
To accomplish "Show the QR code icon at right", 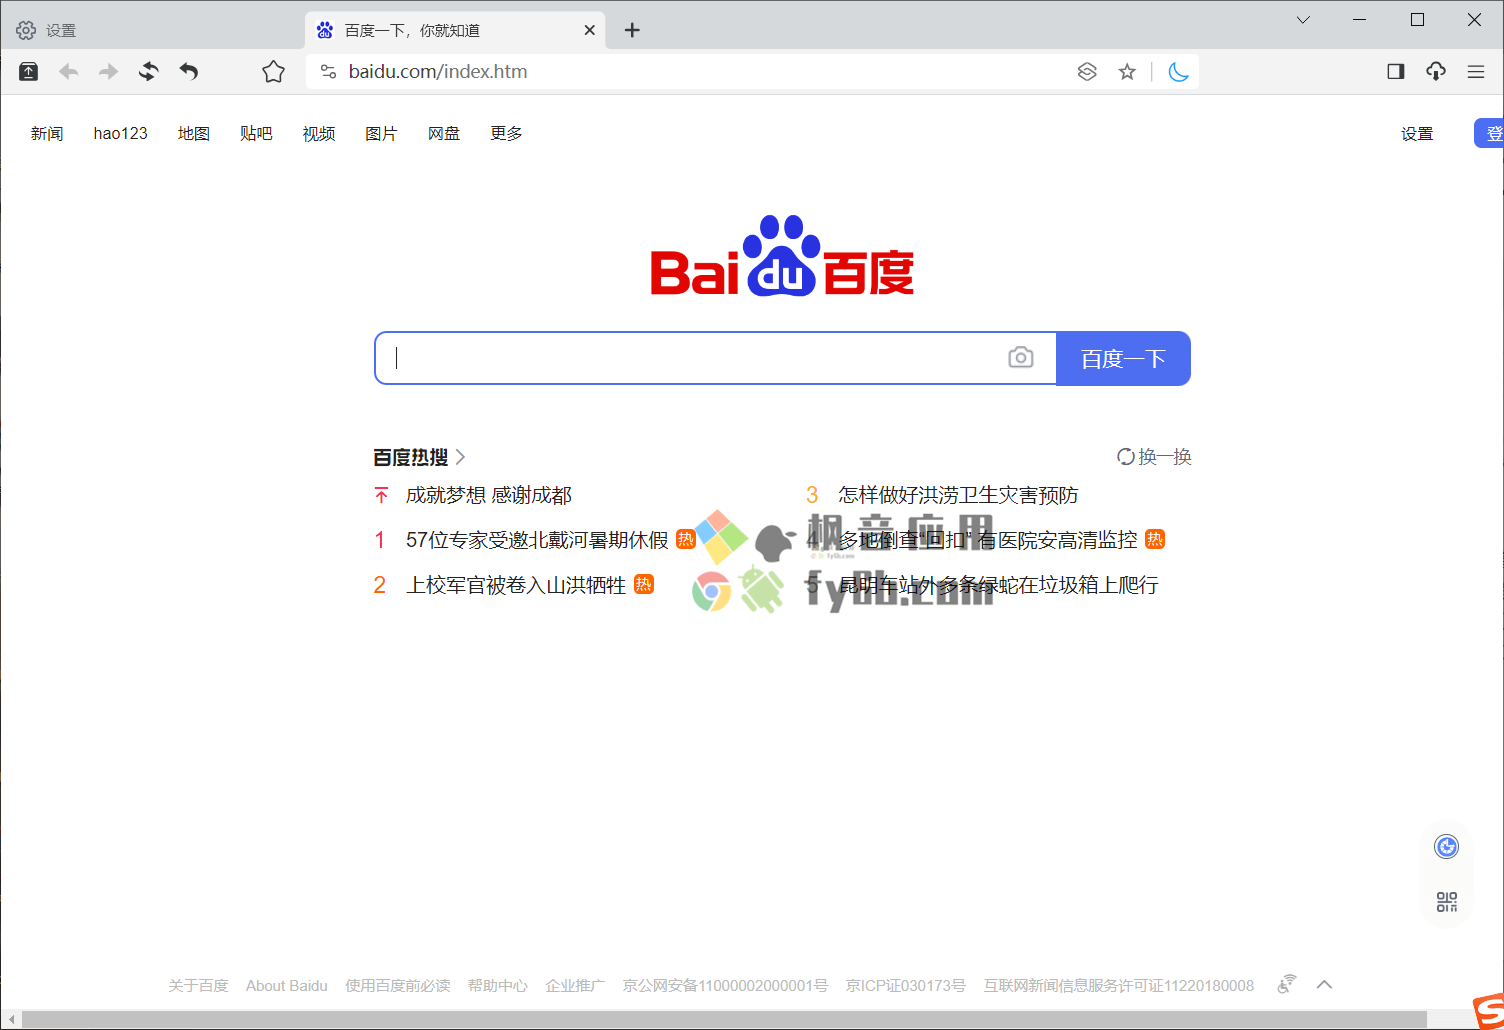I will pos(1447,902).
